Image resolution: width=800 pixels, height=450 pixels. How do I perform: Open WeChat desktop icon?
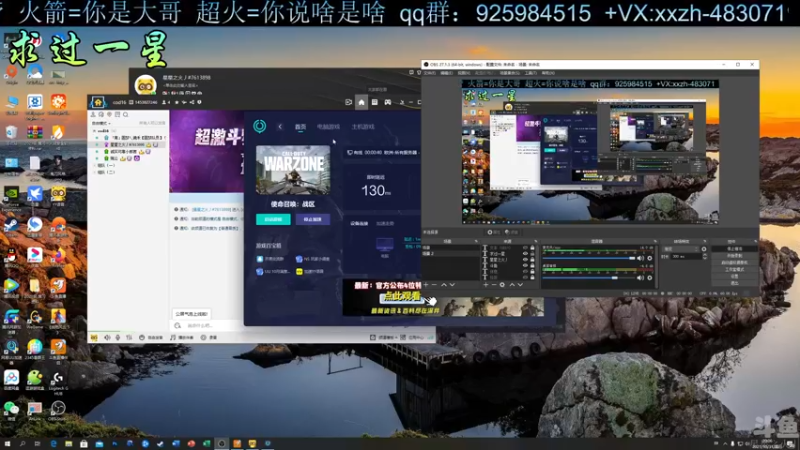tap(11, 410)
